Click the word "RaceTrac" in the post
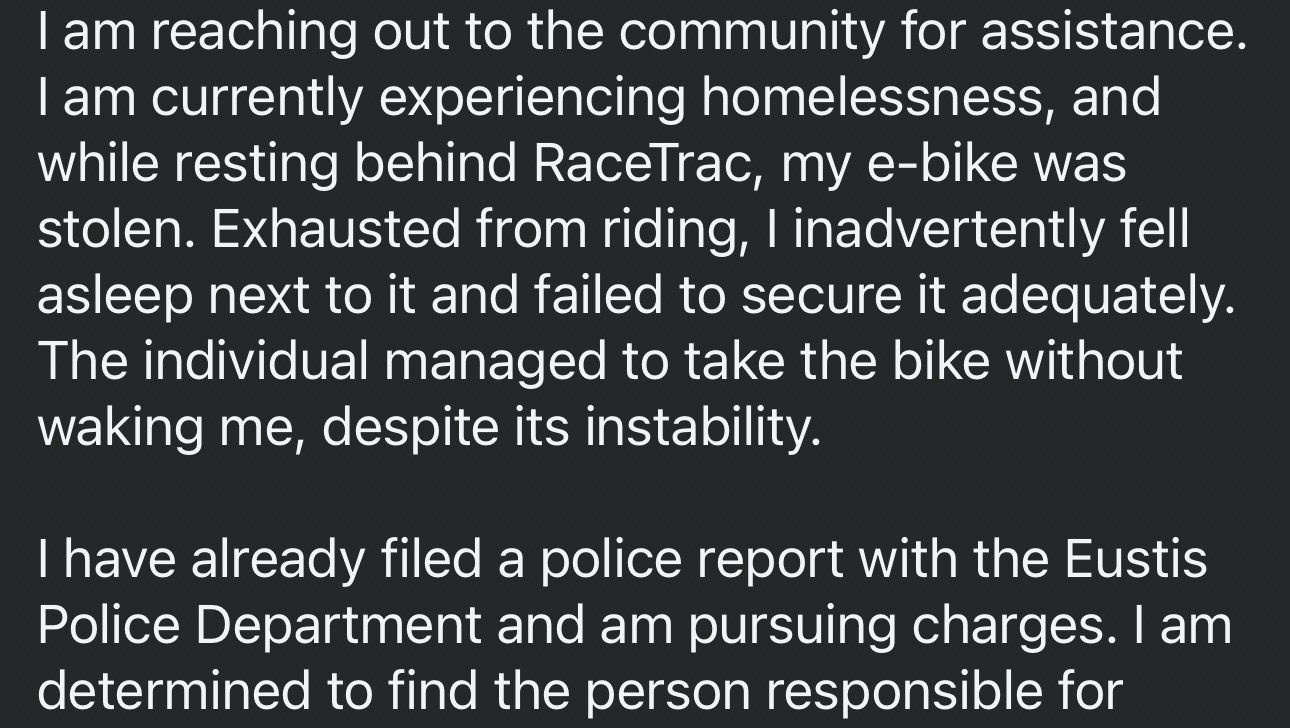1290x728 pixels. (x=642, y=164)
